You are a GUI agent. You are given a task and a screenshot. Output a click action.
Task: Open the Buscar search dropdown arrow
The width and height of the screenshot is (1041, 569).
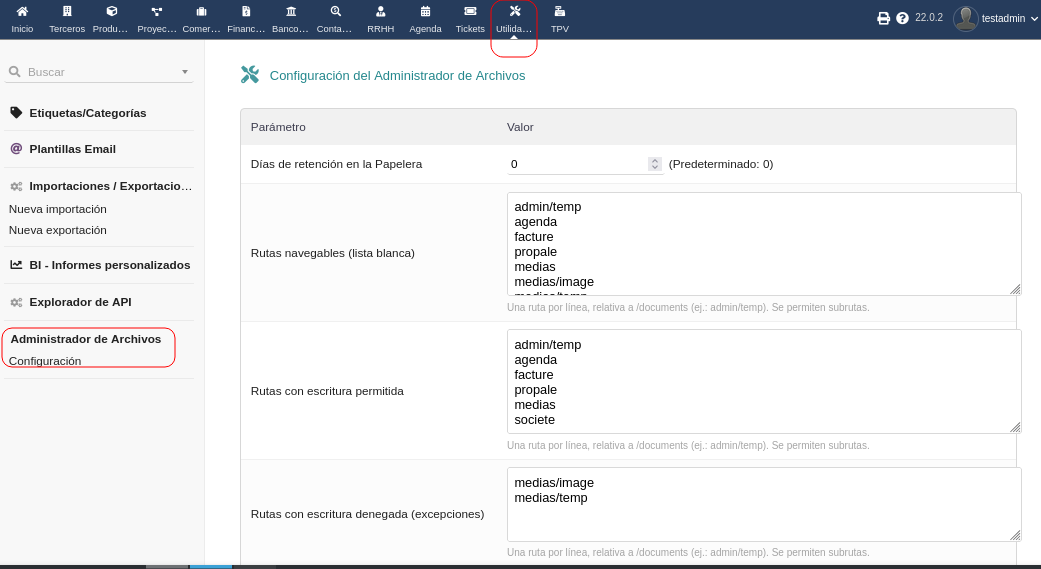[x=185, y=72]
